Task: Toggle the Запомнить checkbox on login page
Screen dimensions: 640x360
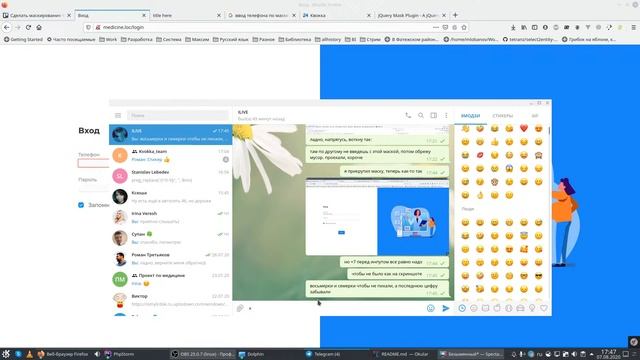Action: coord(81,205)
